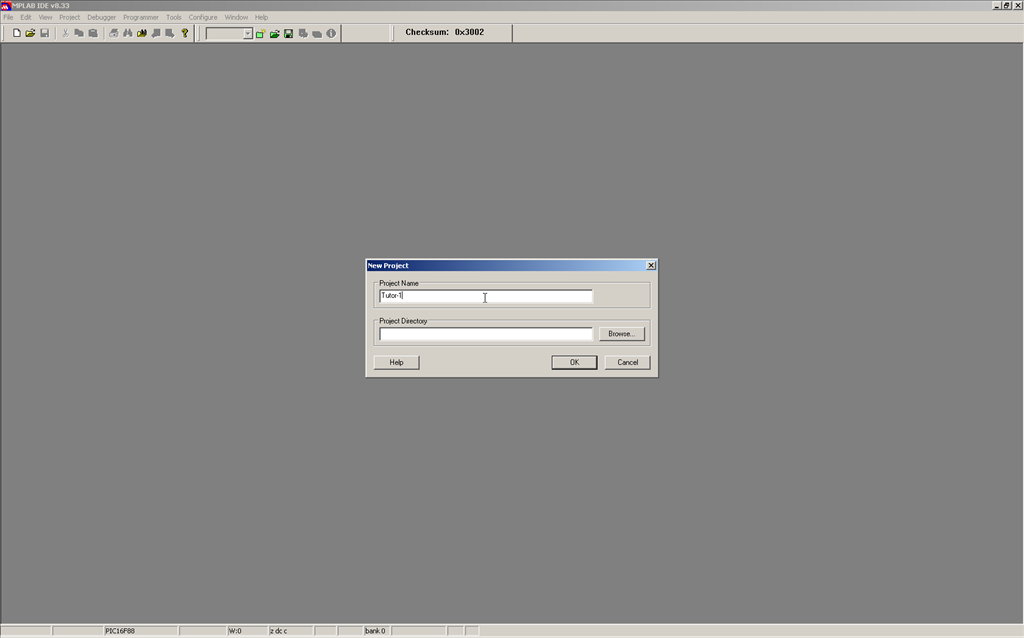Open the Project menu
Image resolution: width=1024 pixels, height=638 pixels.
69,17
